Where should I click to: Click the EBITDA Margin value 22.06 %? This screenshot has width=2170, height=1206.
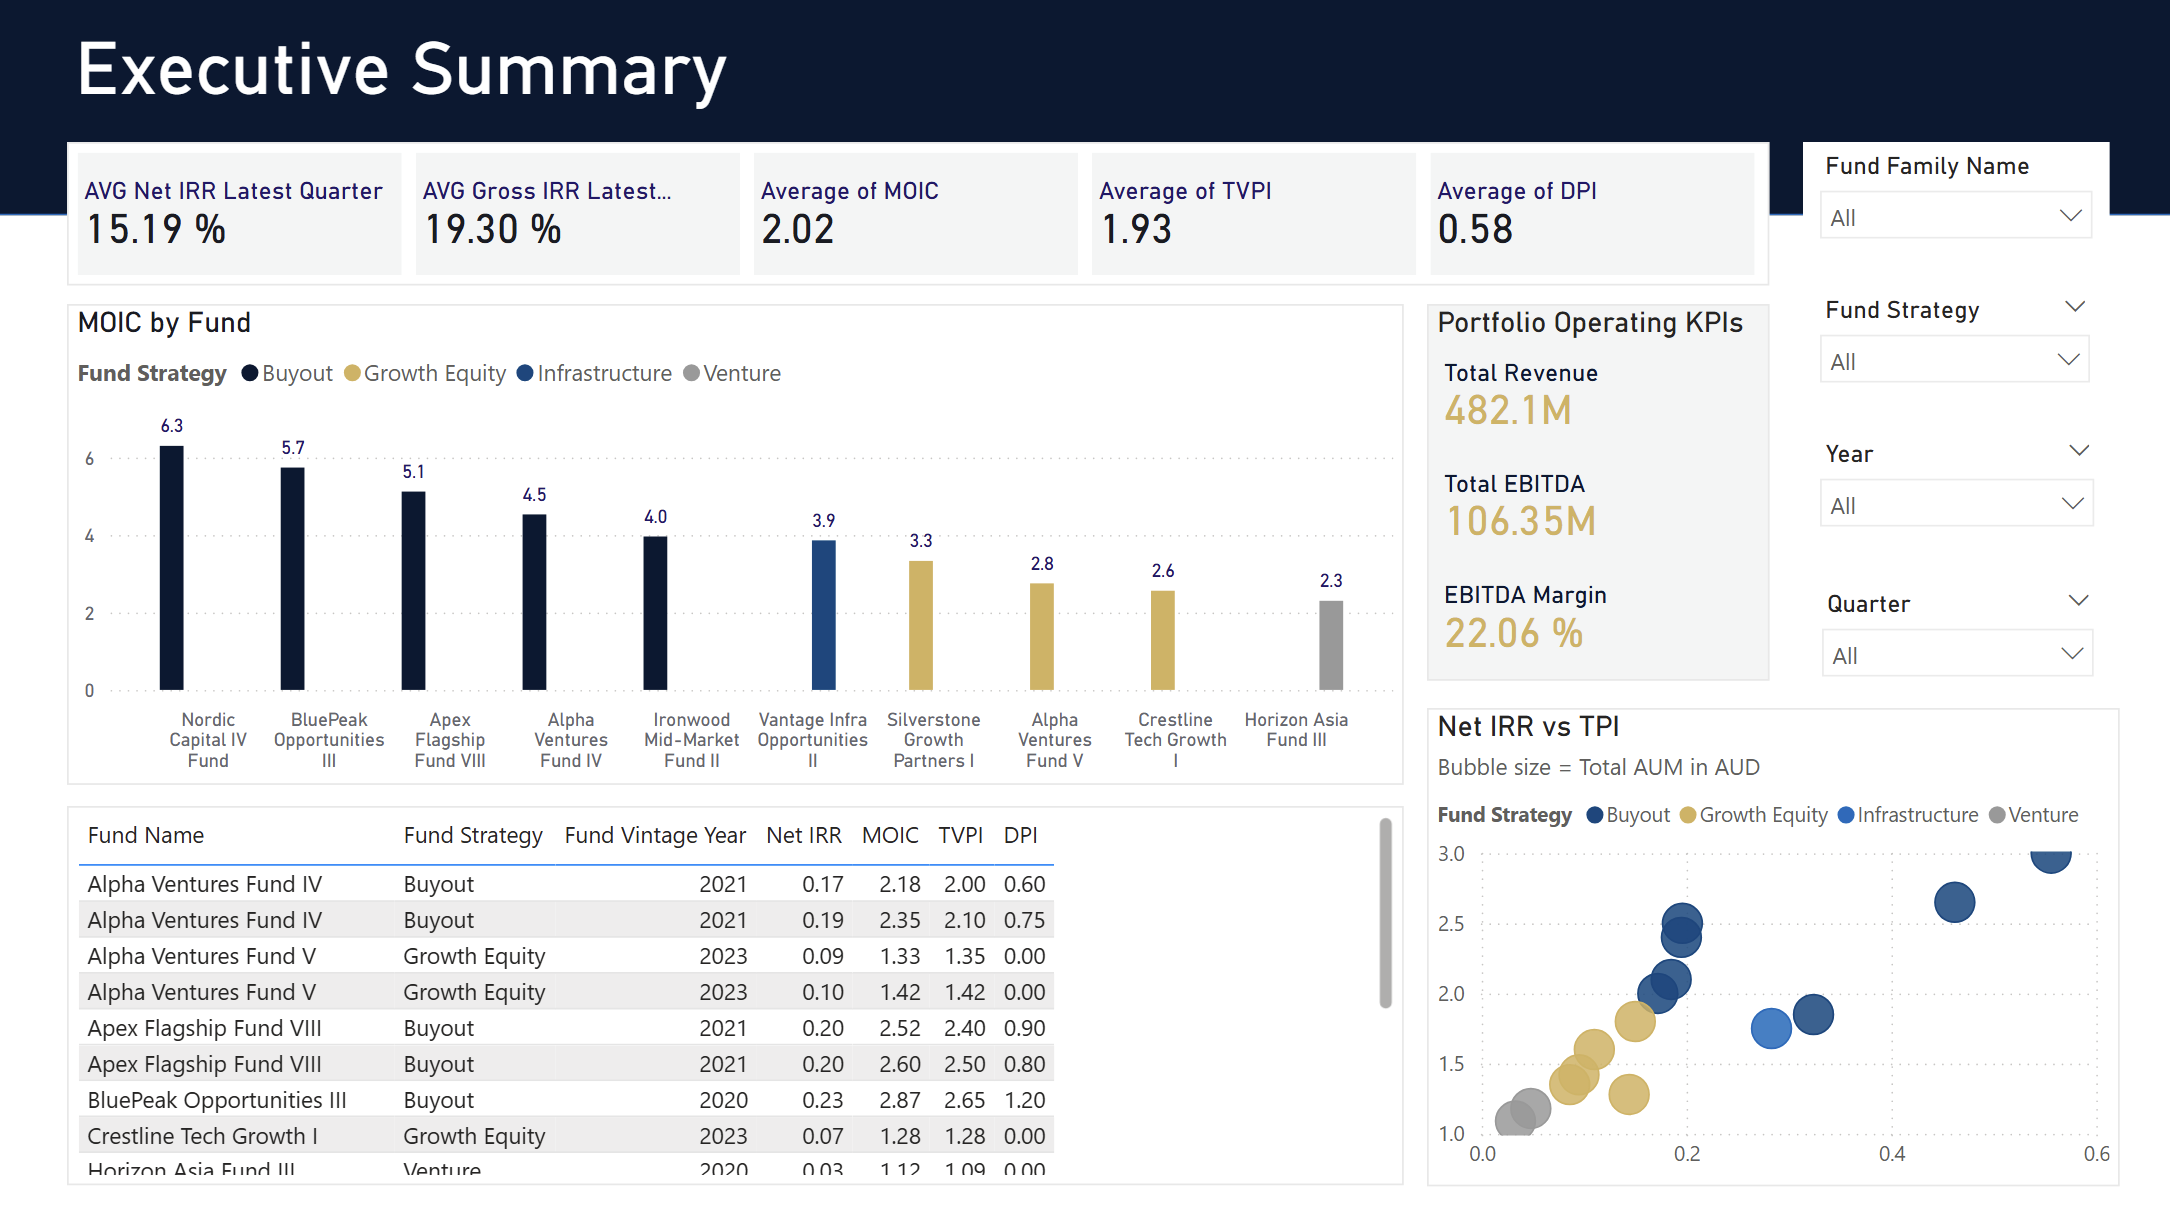1514,633
